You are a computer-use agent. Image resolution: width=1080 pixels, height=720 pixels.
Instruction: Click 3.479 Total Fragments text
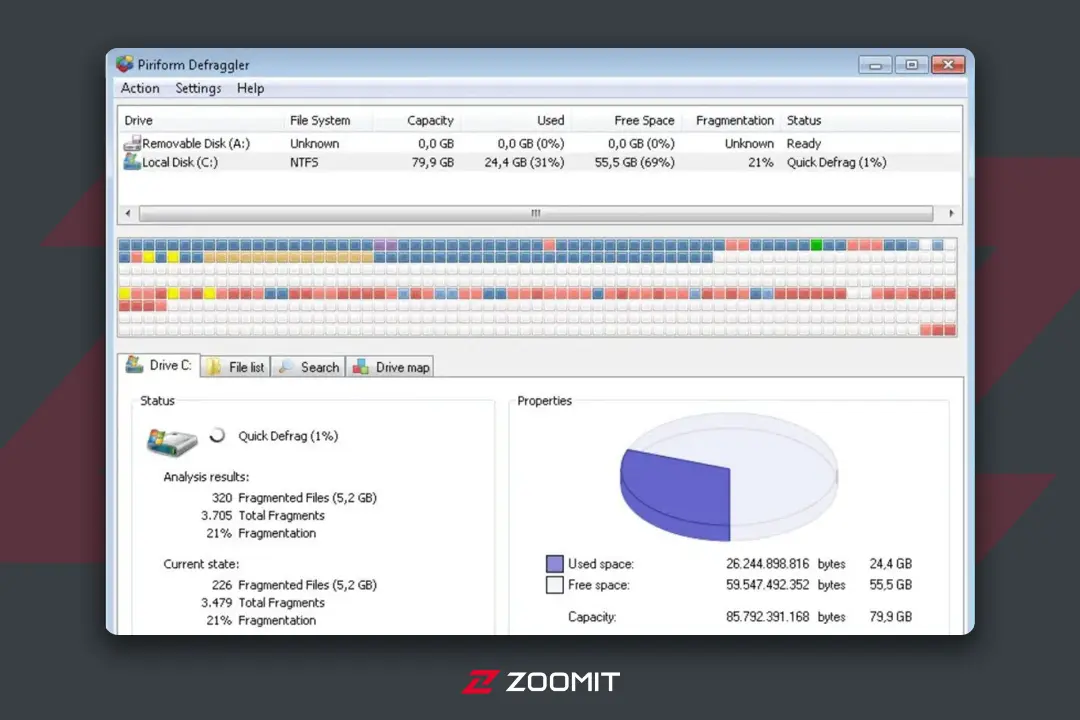click(262, 603)
